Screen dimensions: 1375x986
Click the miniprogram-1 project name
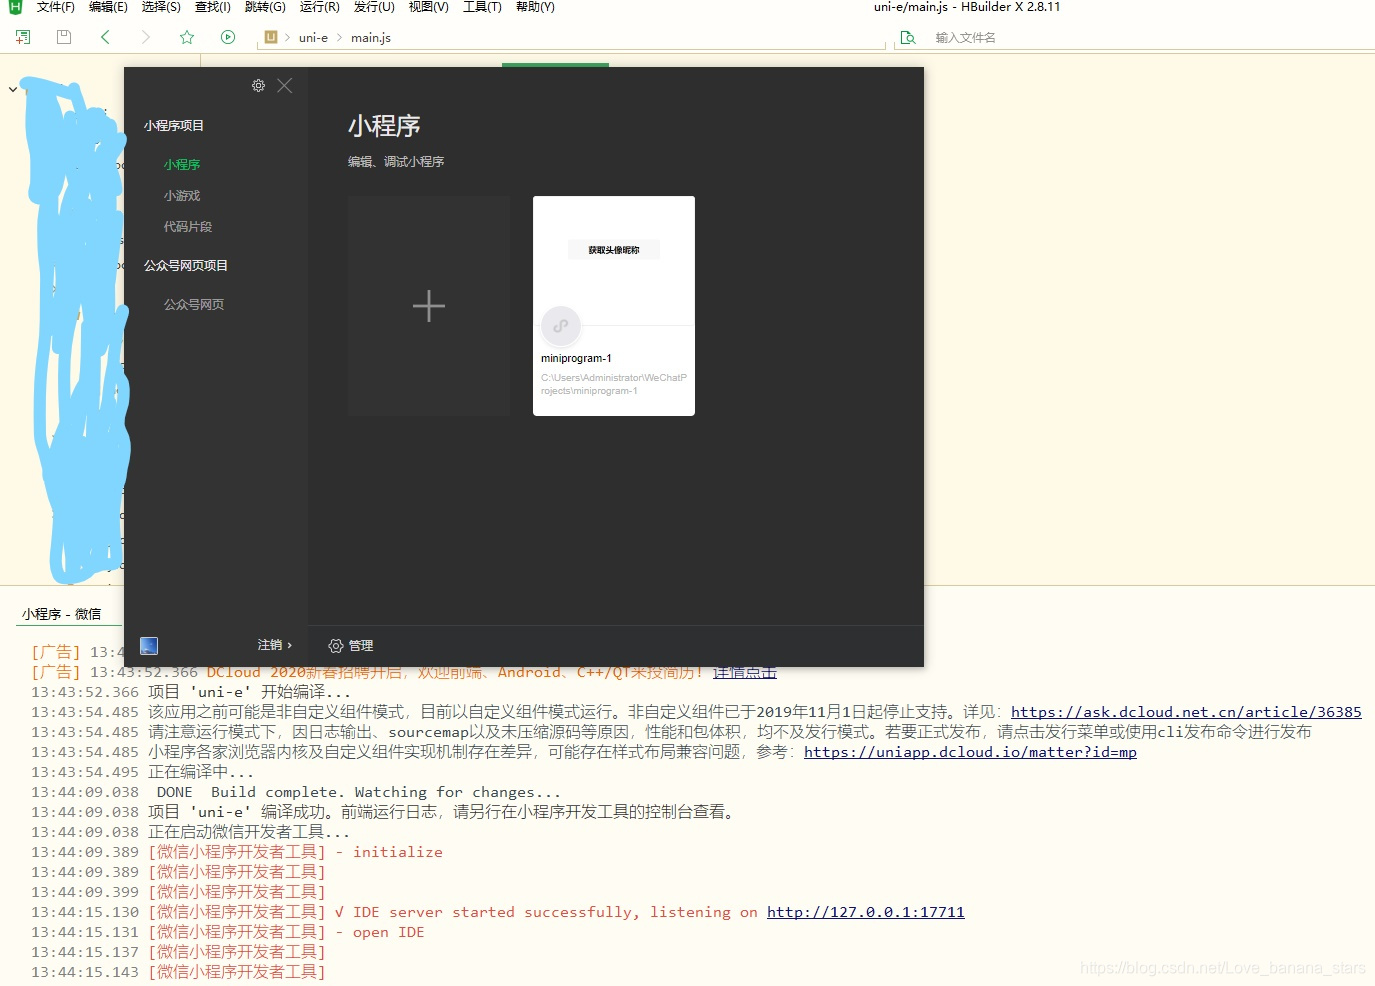[x=576, y=358]
